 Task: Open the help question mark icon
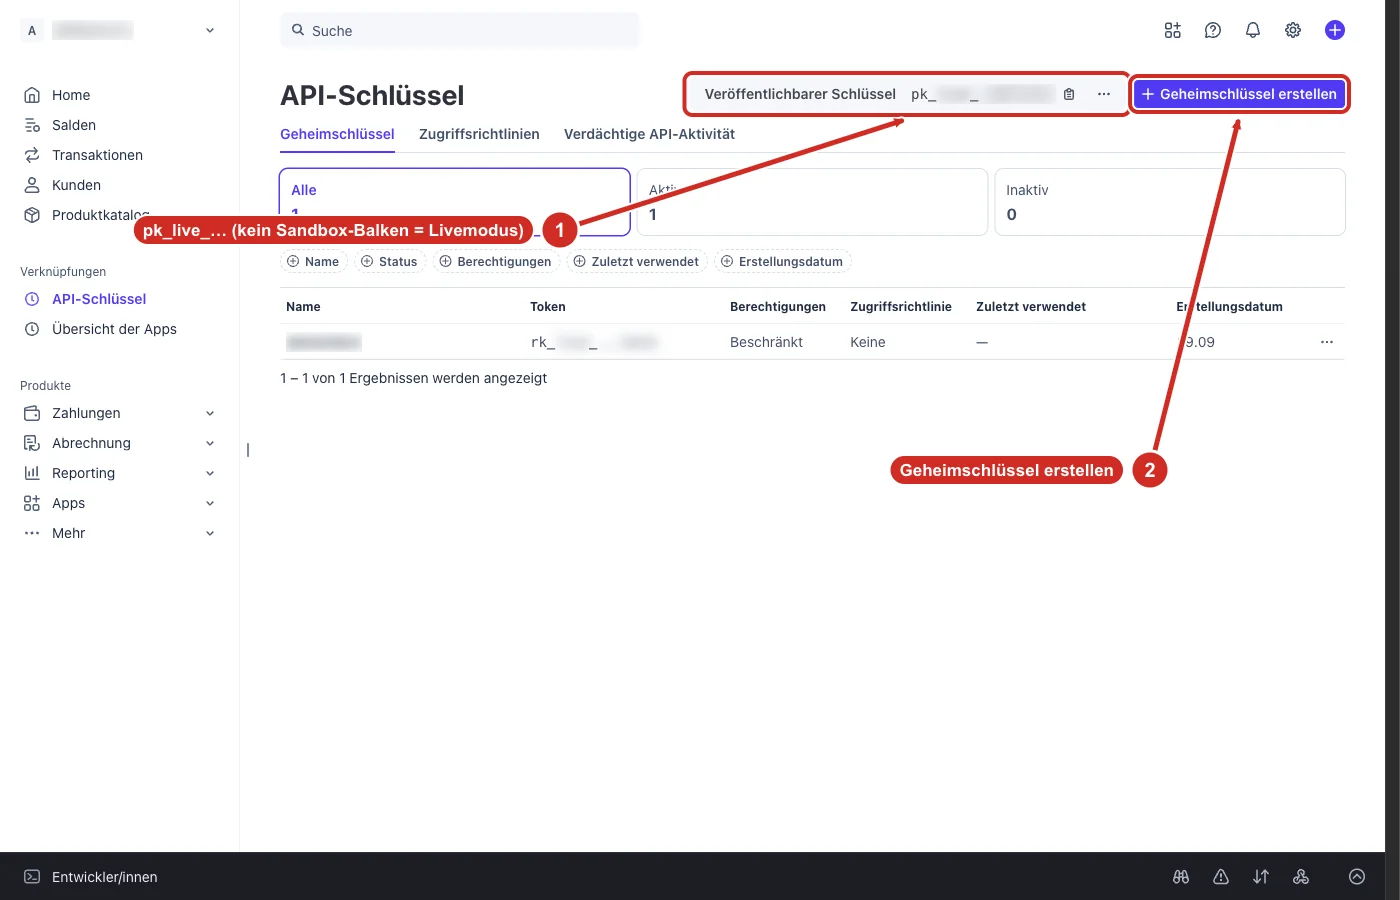(x=1213, y=30)
